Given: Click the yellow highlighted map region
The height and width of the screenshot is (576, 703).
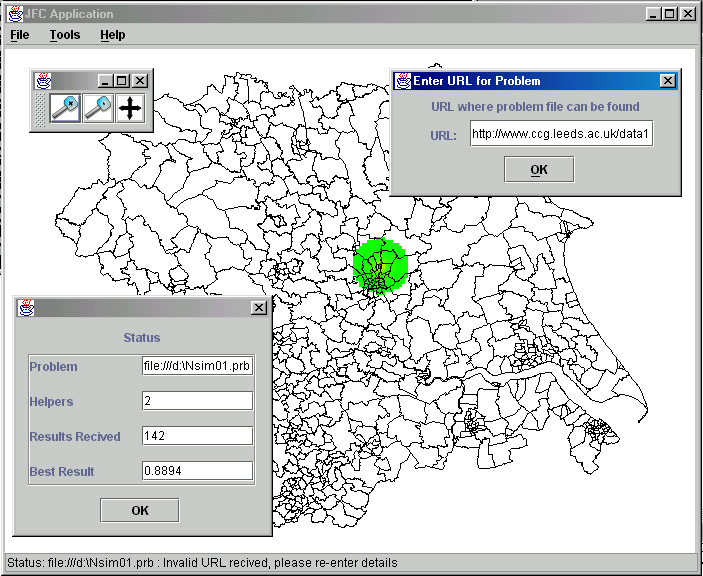Looking at the screenshot, I should pos(383,268).
